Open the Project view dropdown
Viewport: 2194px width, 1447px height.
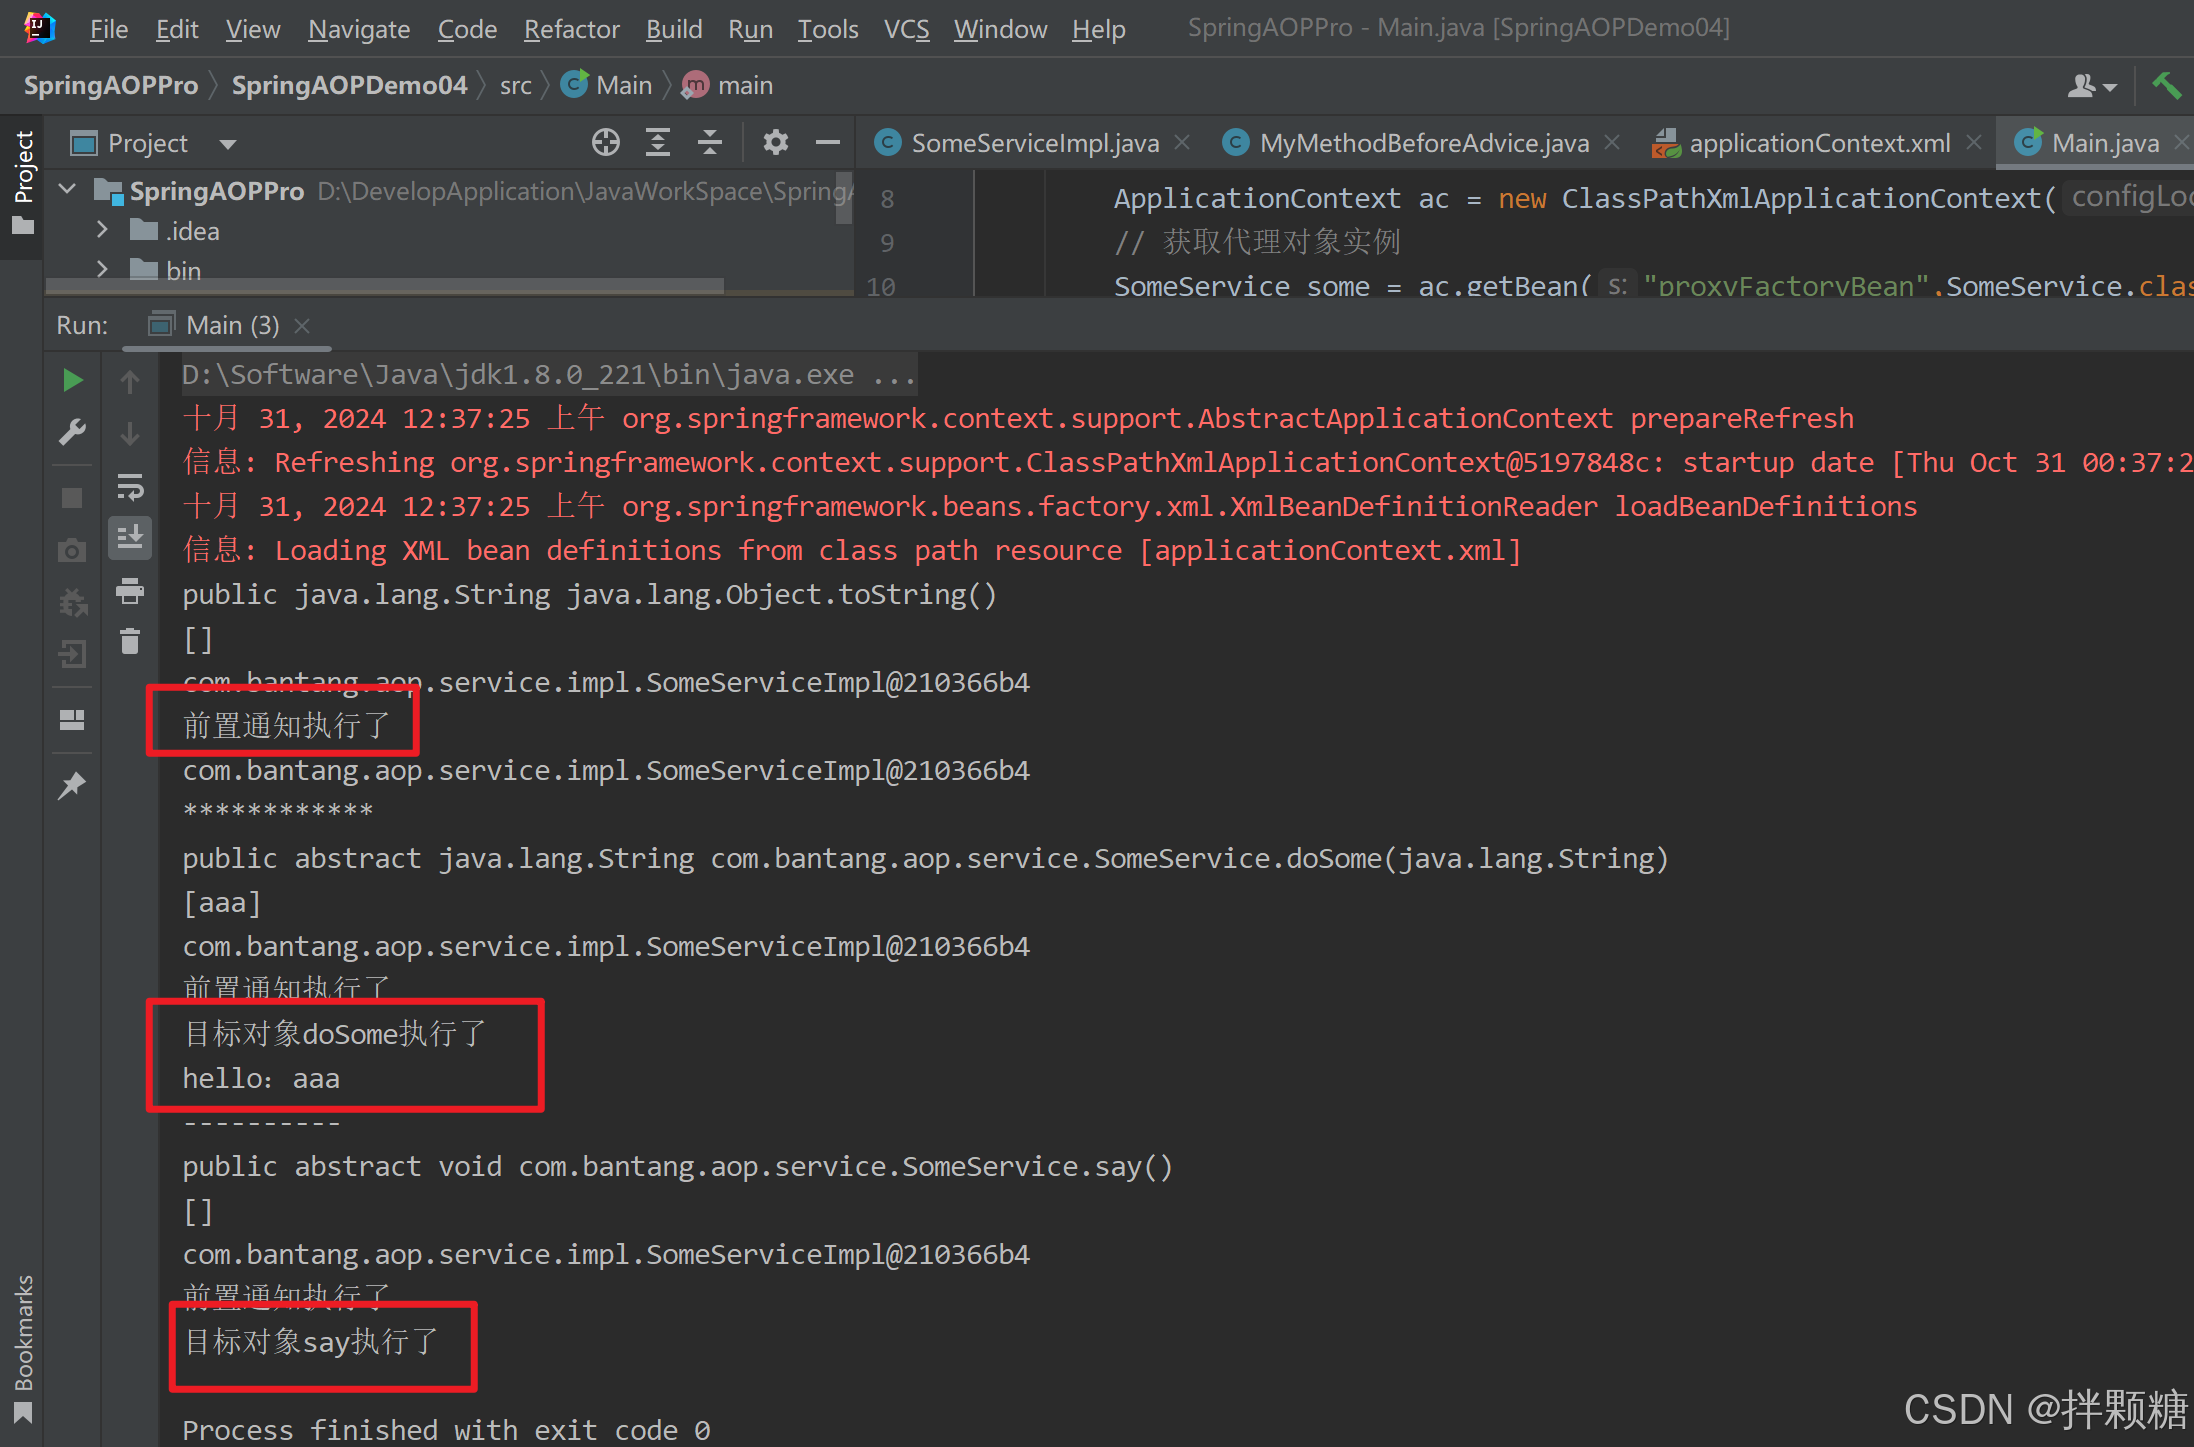click(x=228, y=144)
